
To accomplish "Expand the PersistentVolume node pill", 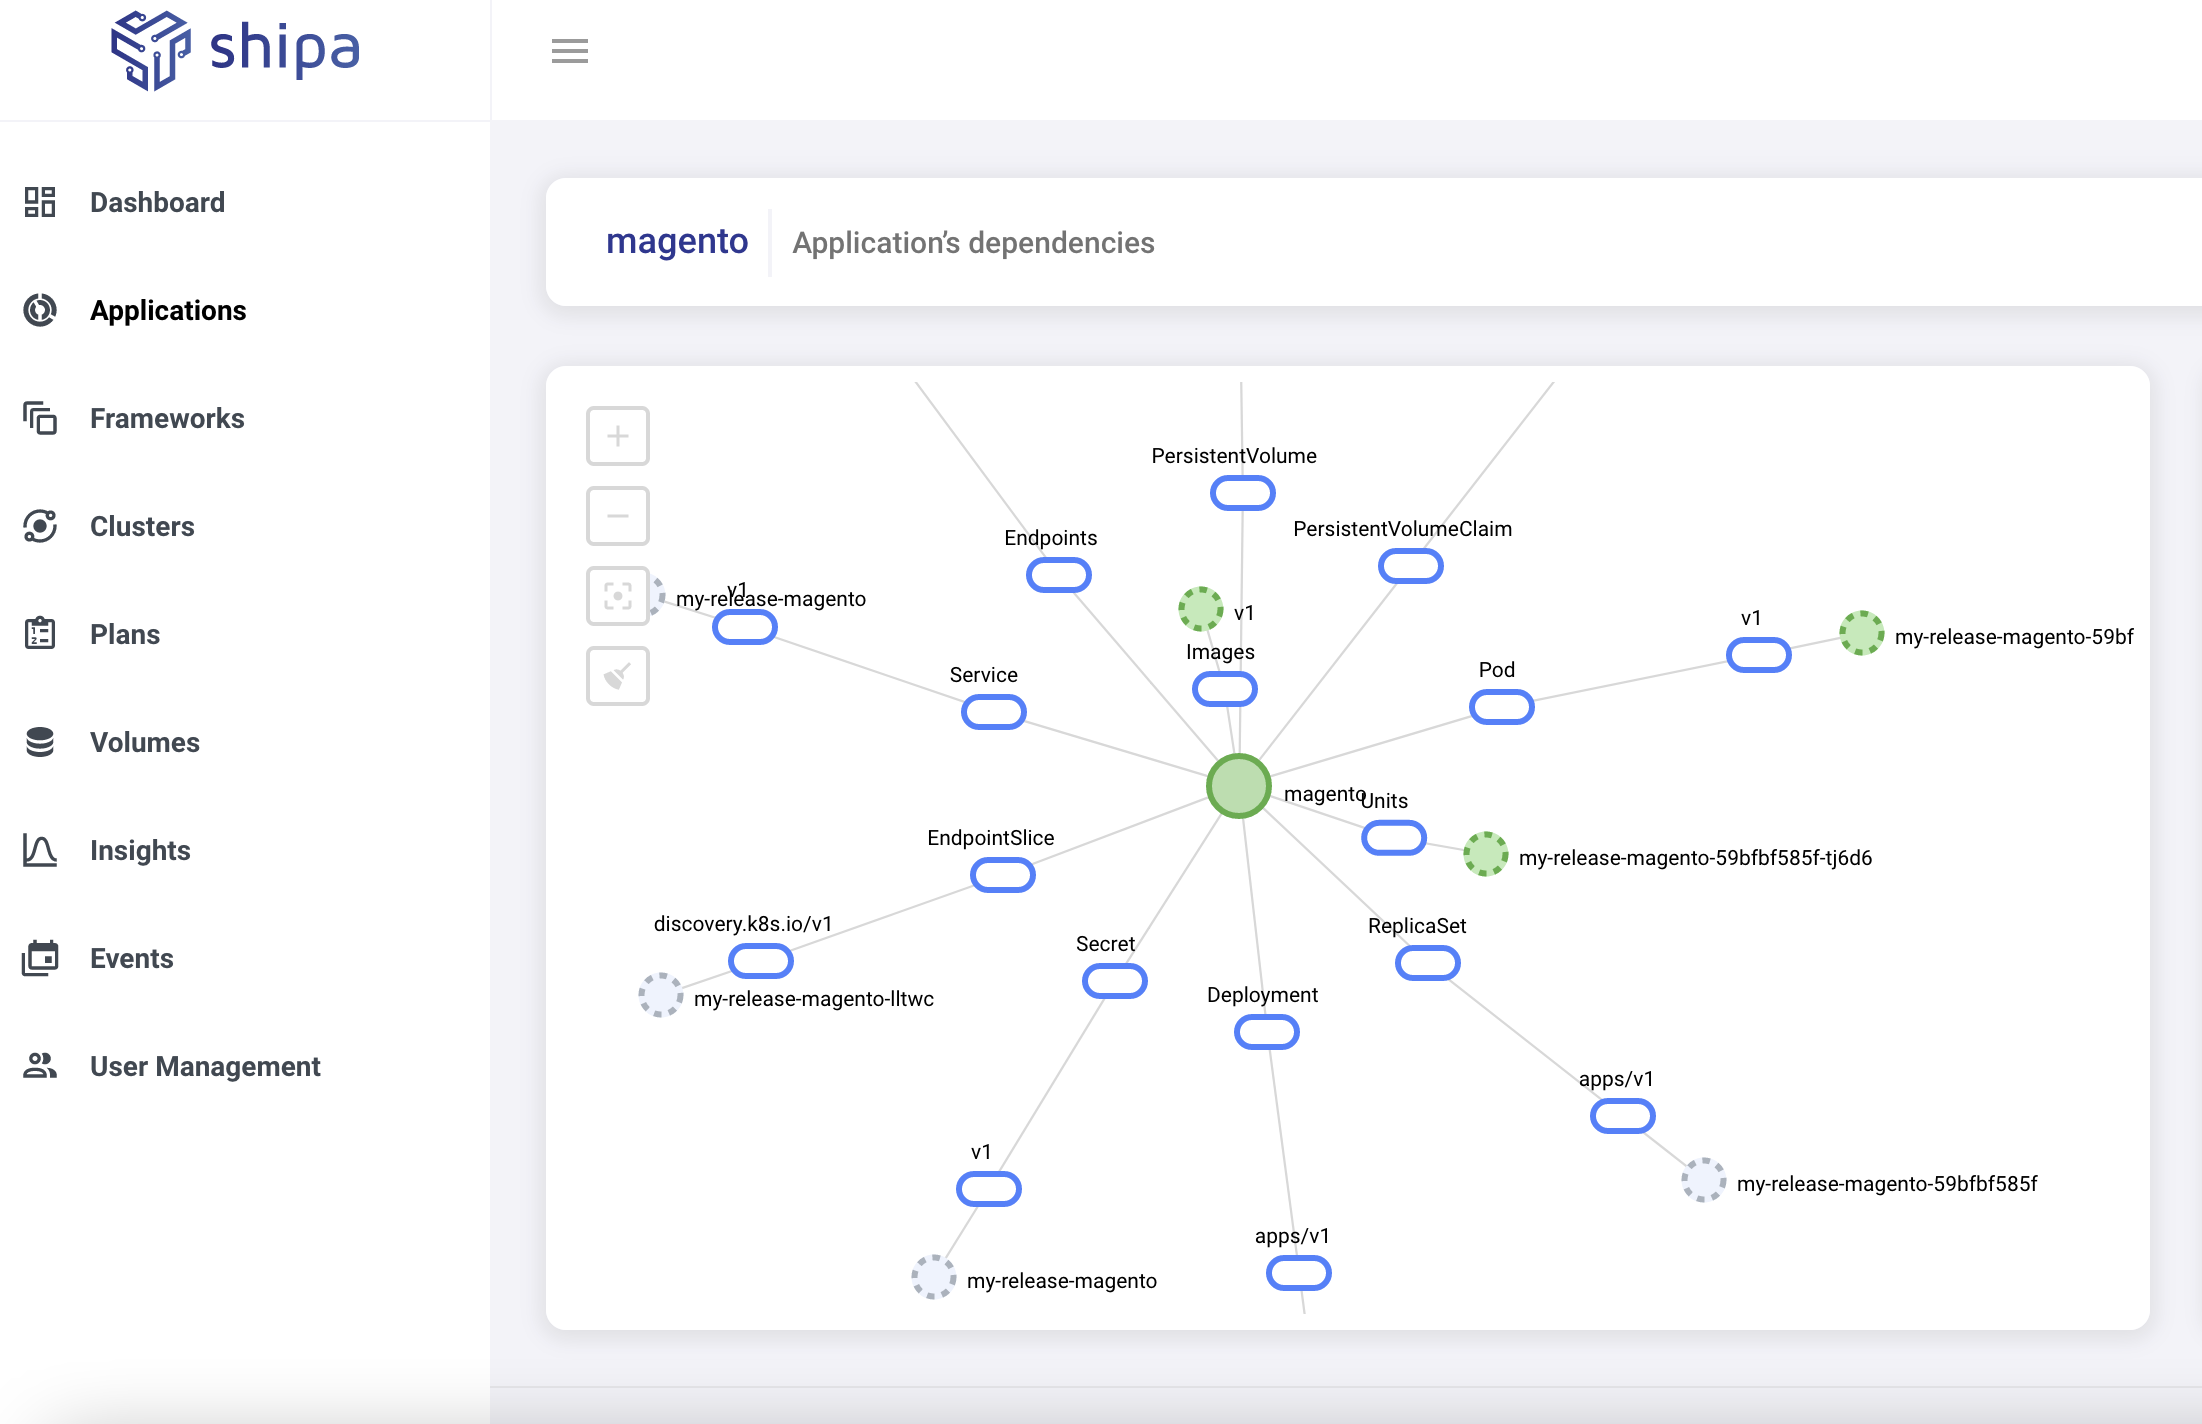I will (x=1242, y=493).
